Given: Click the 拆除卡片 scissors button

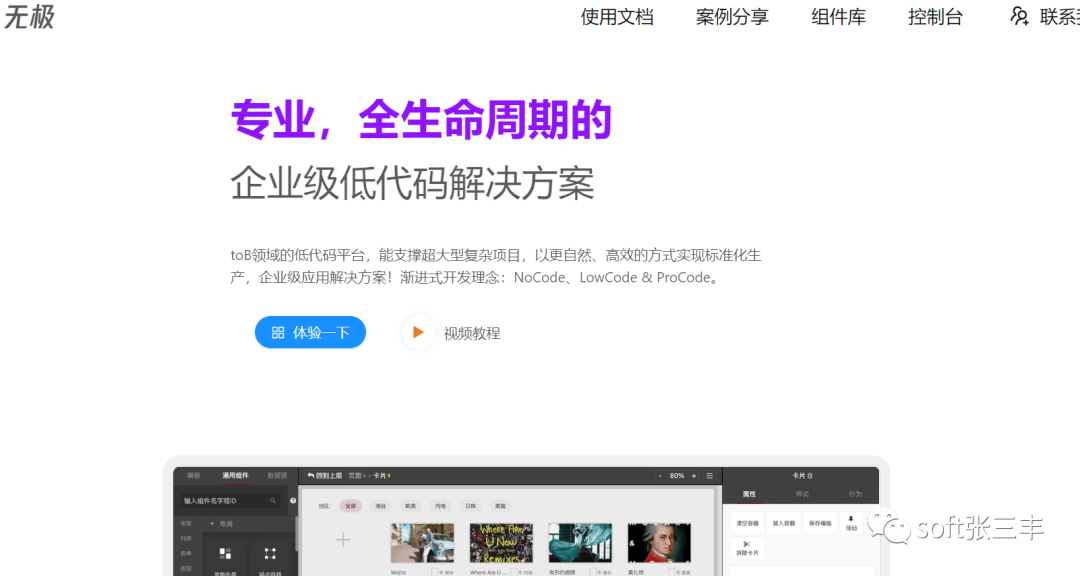Looking at the screenshot, I should 747,548.
